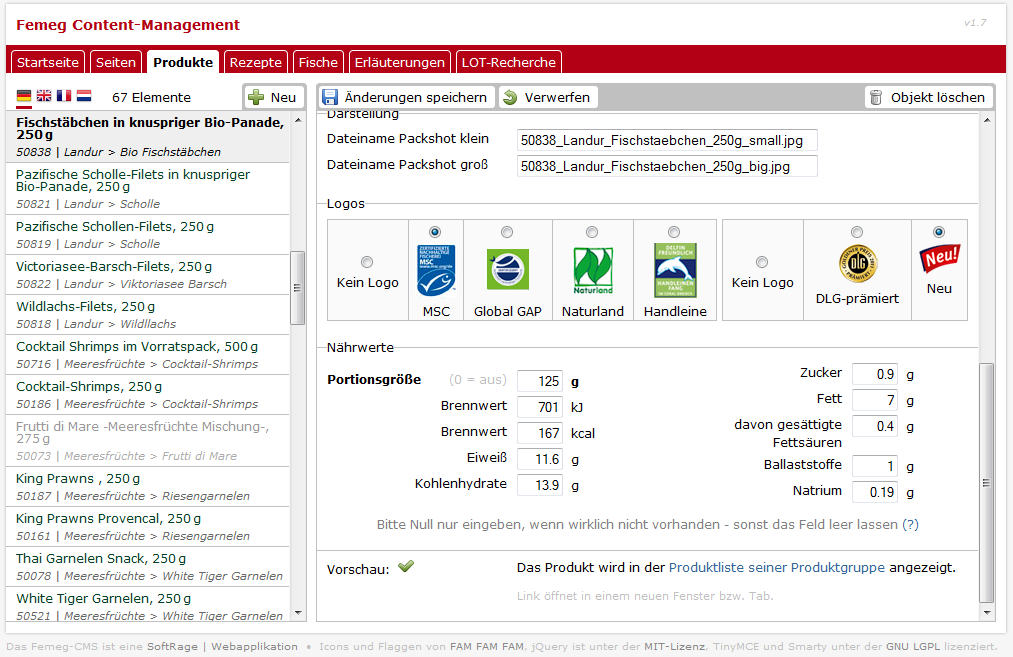Open the Rezepte tab
The height and width of the screenshot is (657, 1013).
point(256,62)
